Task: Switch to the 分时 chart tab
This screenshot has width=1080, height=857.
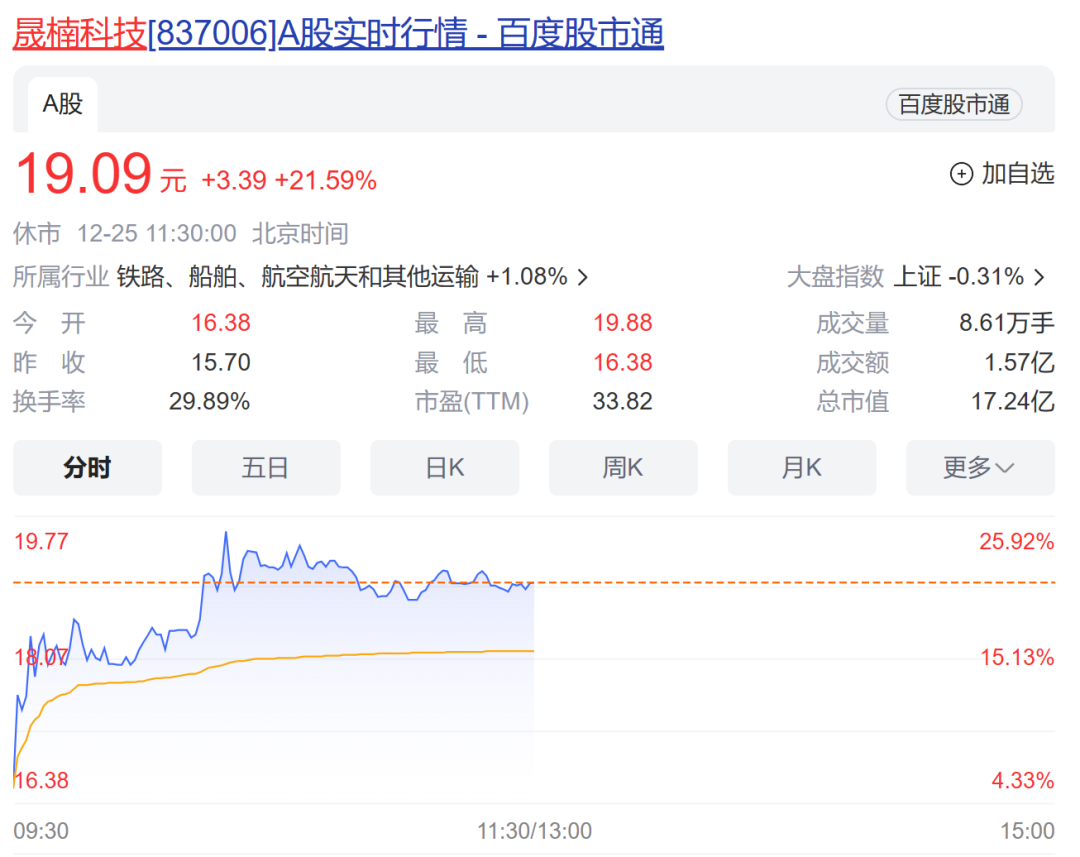Action: [x=87, y=468]
